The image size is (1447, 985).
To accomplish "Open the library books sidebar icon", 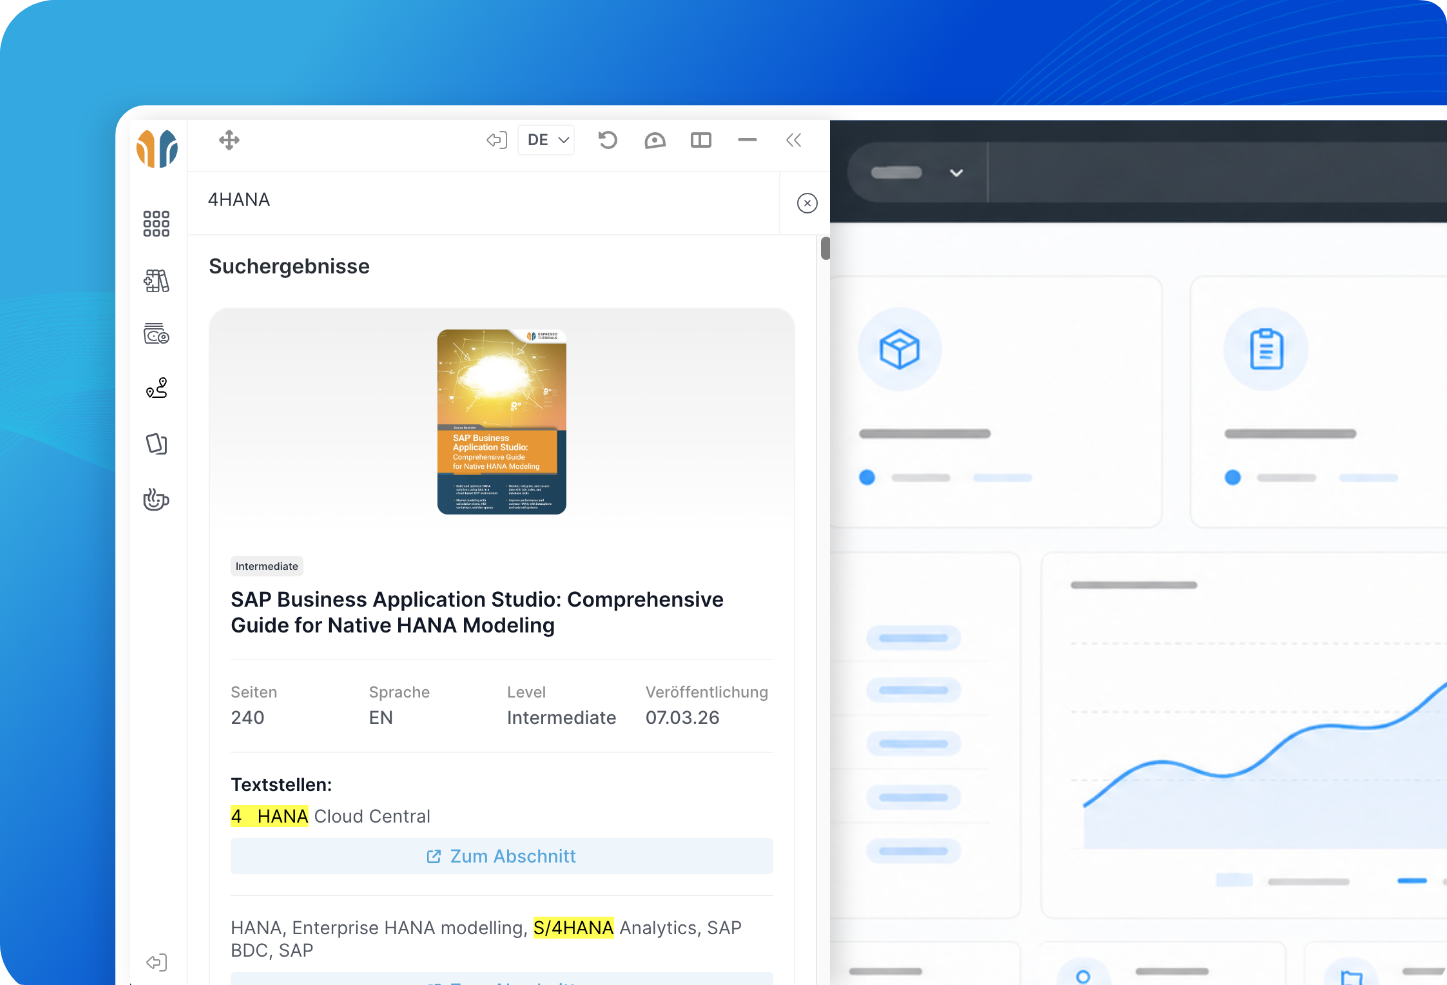I will click(156, 280).
